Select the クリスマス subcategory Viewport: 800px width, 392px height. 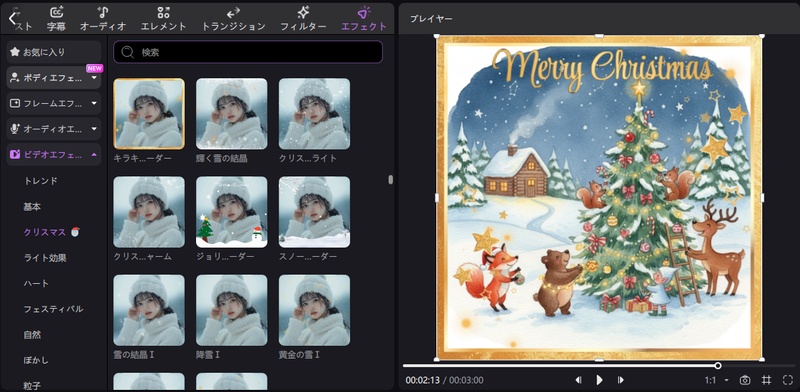click(x=45, y=232)
